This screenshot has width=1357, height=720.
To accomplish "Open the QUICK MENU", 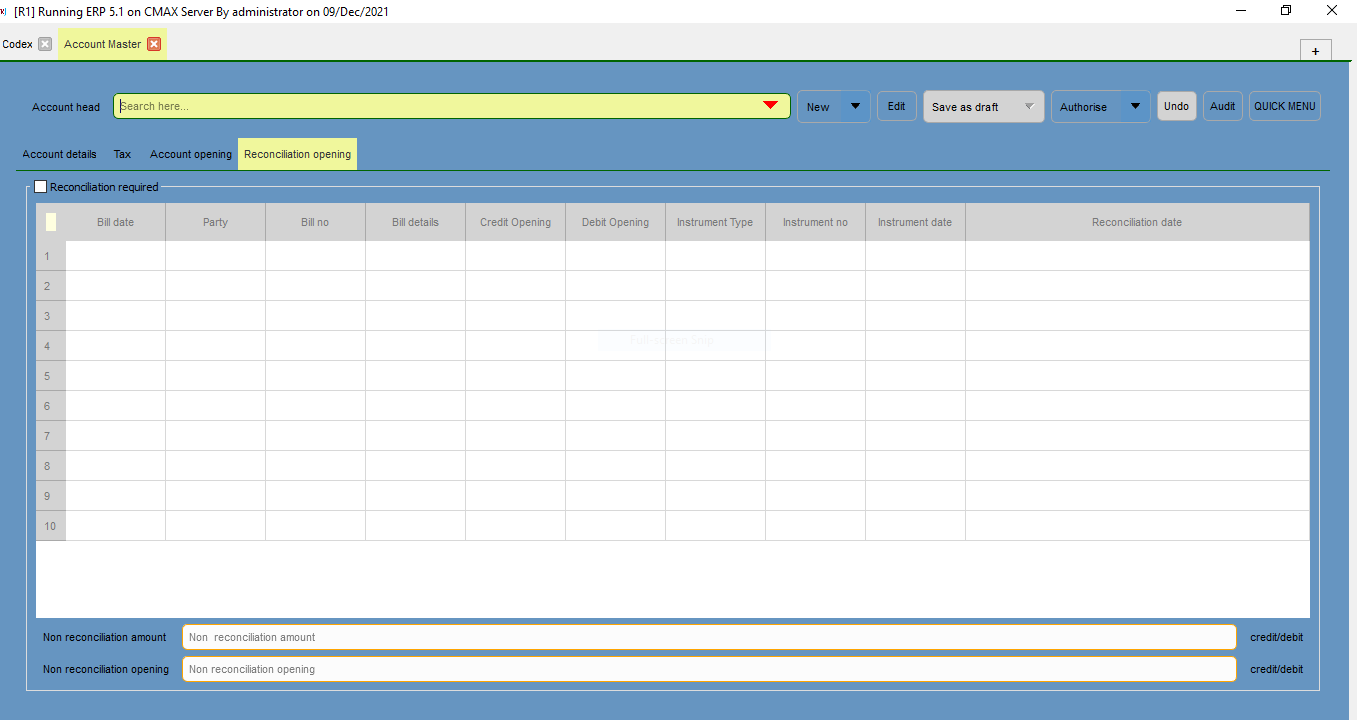I will coord(1284,106).
